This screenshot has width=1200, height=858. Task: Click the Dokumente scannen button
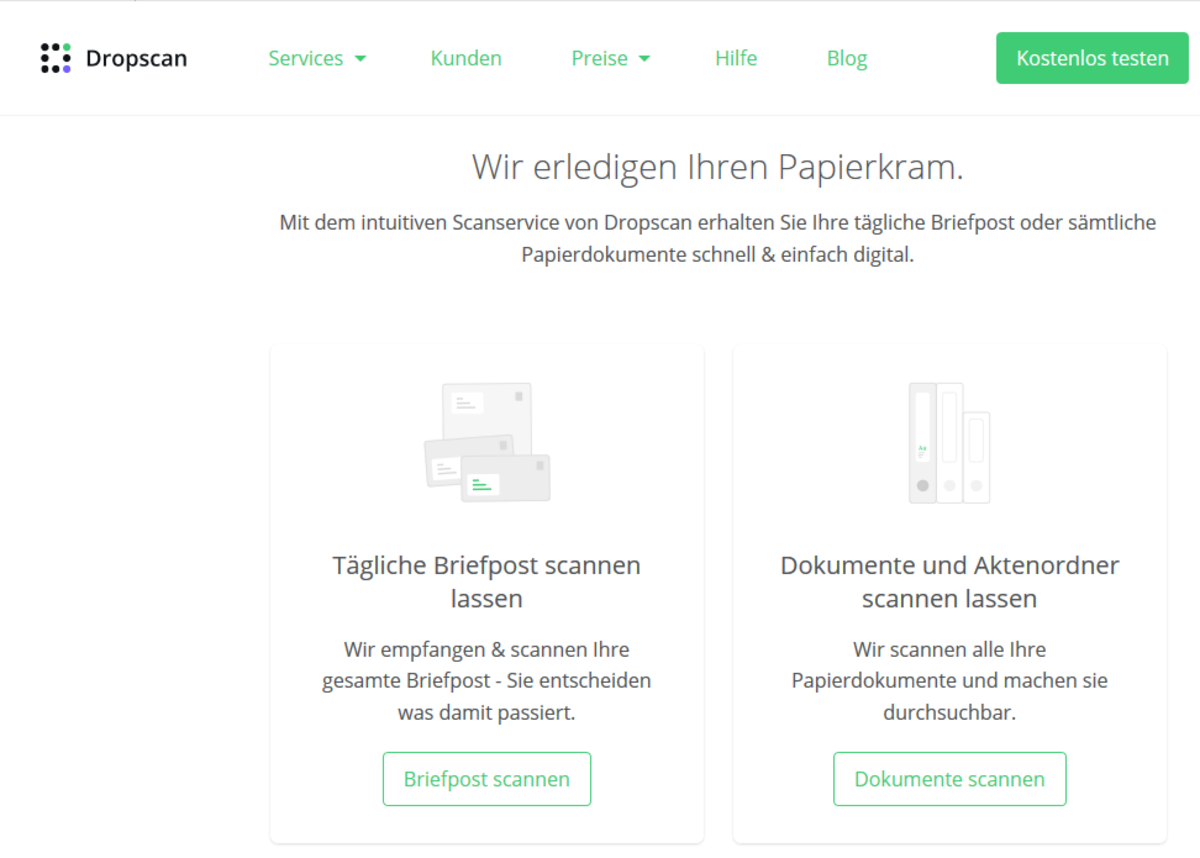[x=950, y=779]
